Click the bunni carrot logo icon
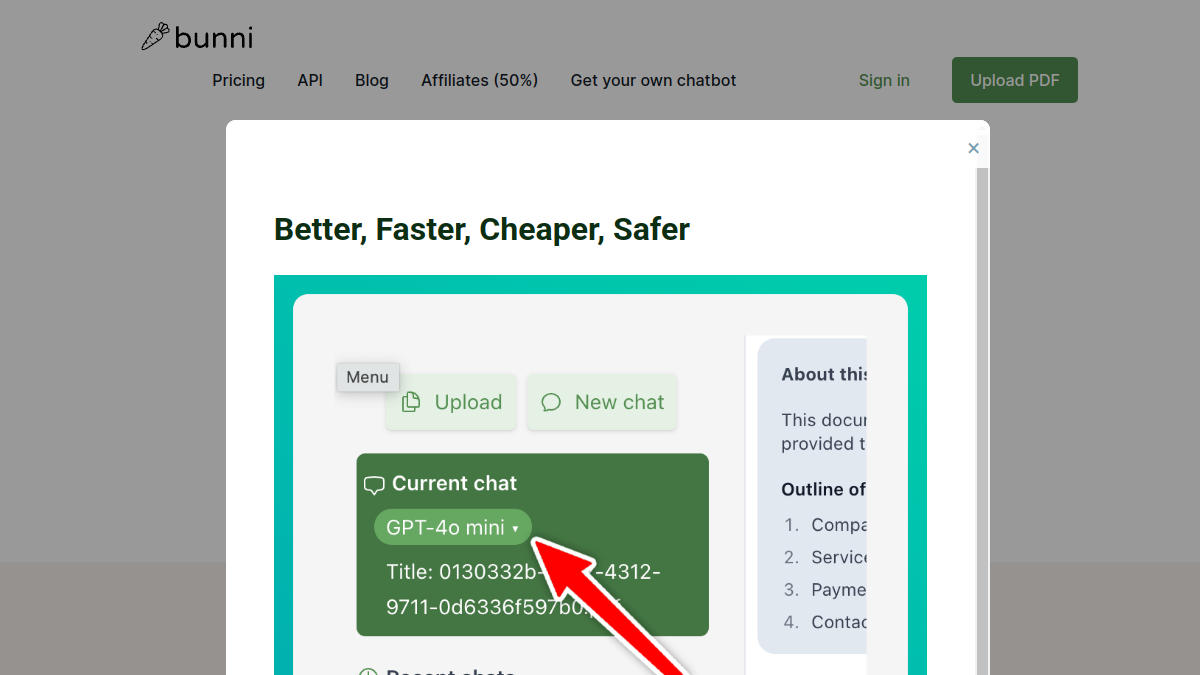Screen dimensions: 1200x675 tap(154, 37)
